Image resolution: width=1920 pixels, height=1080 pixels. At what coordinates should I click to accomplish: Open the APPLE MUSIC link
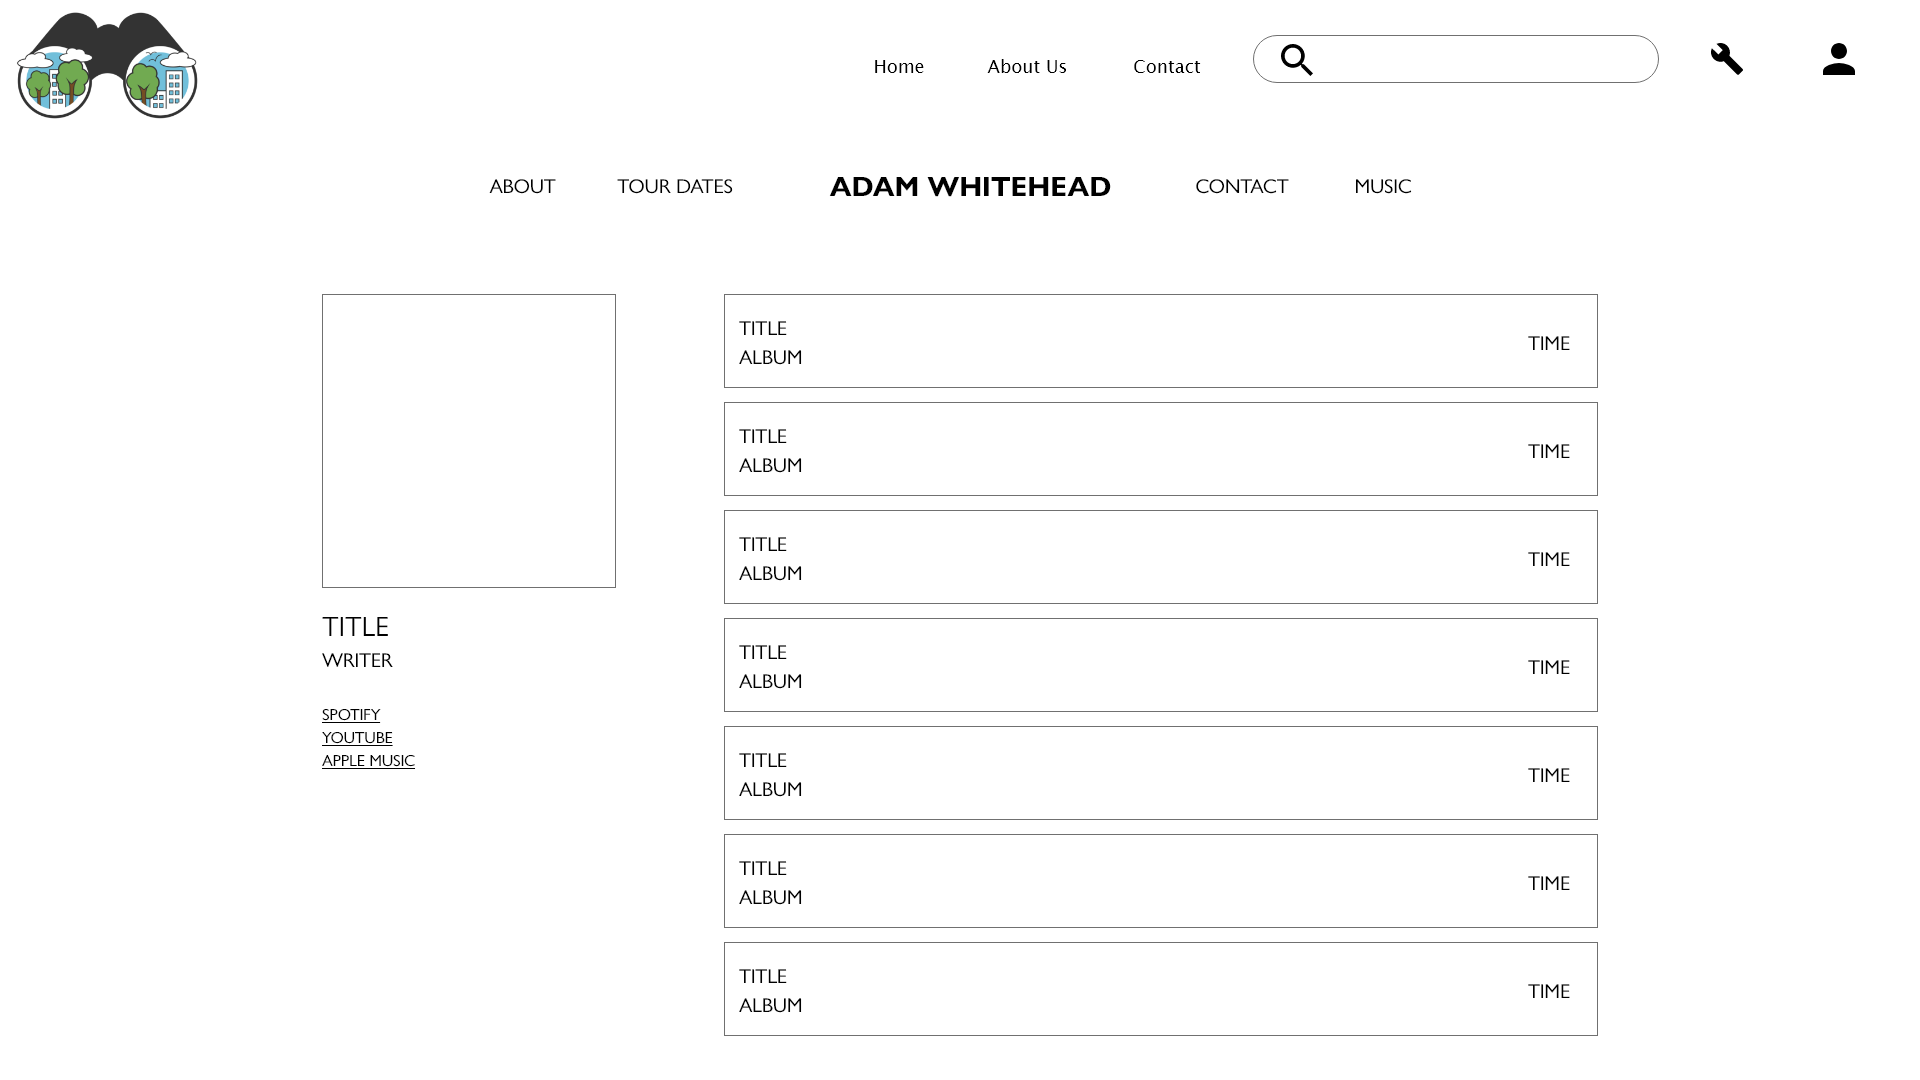(368, 760)
